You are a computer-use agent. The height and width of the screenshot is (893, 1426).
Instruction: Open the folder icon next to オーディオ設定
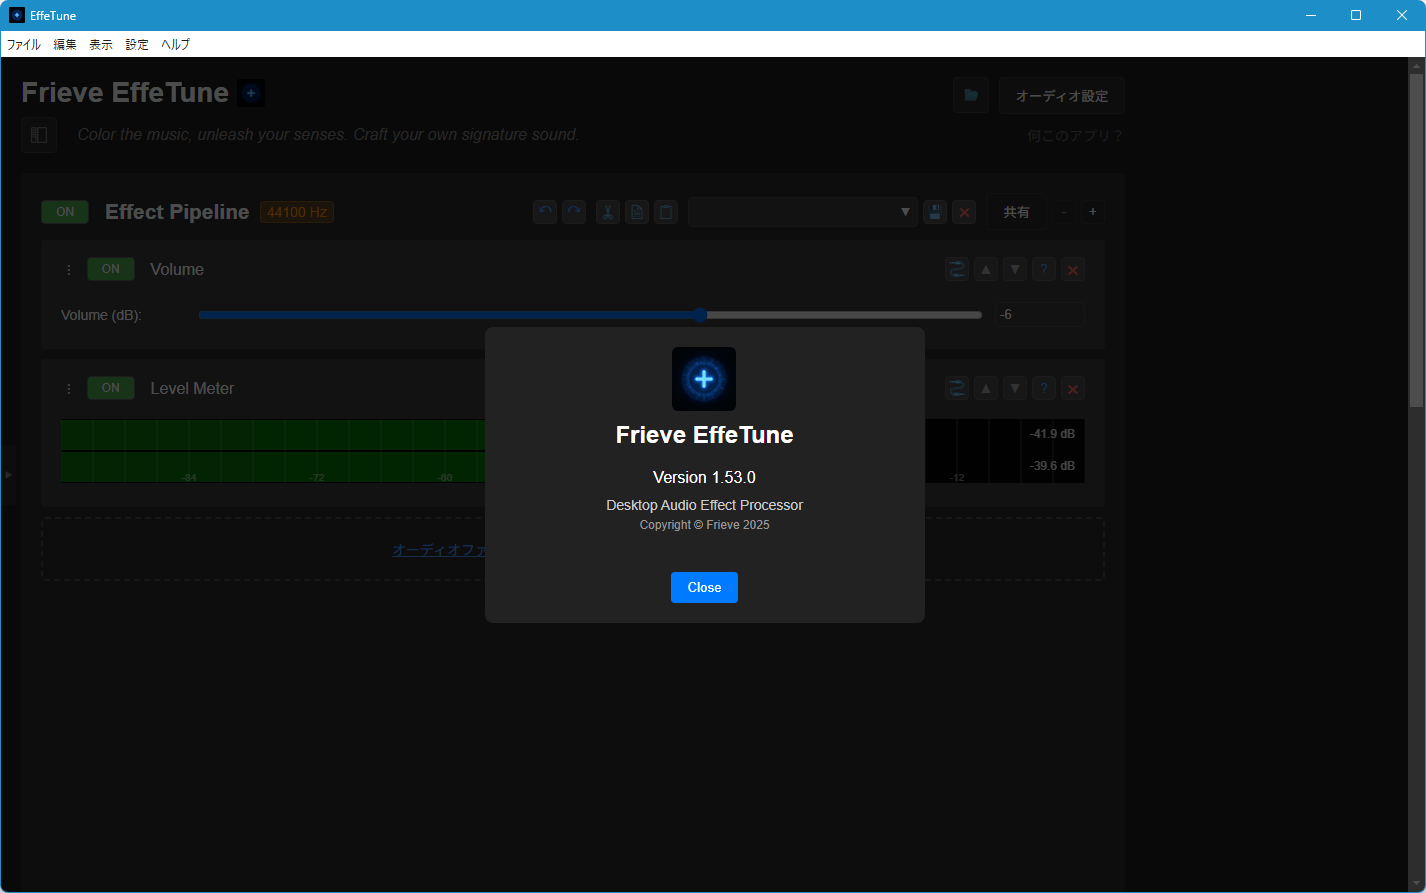coord(971,95)
